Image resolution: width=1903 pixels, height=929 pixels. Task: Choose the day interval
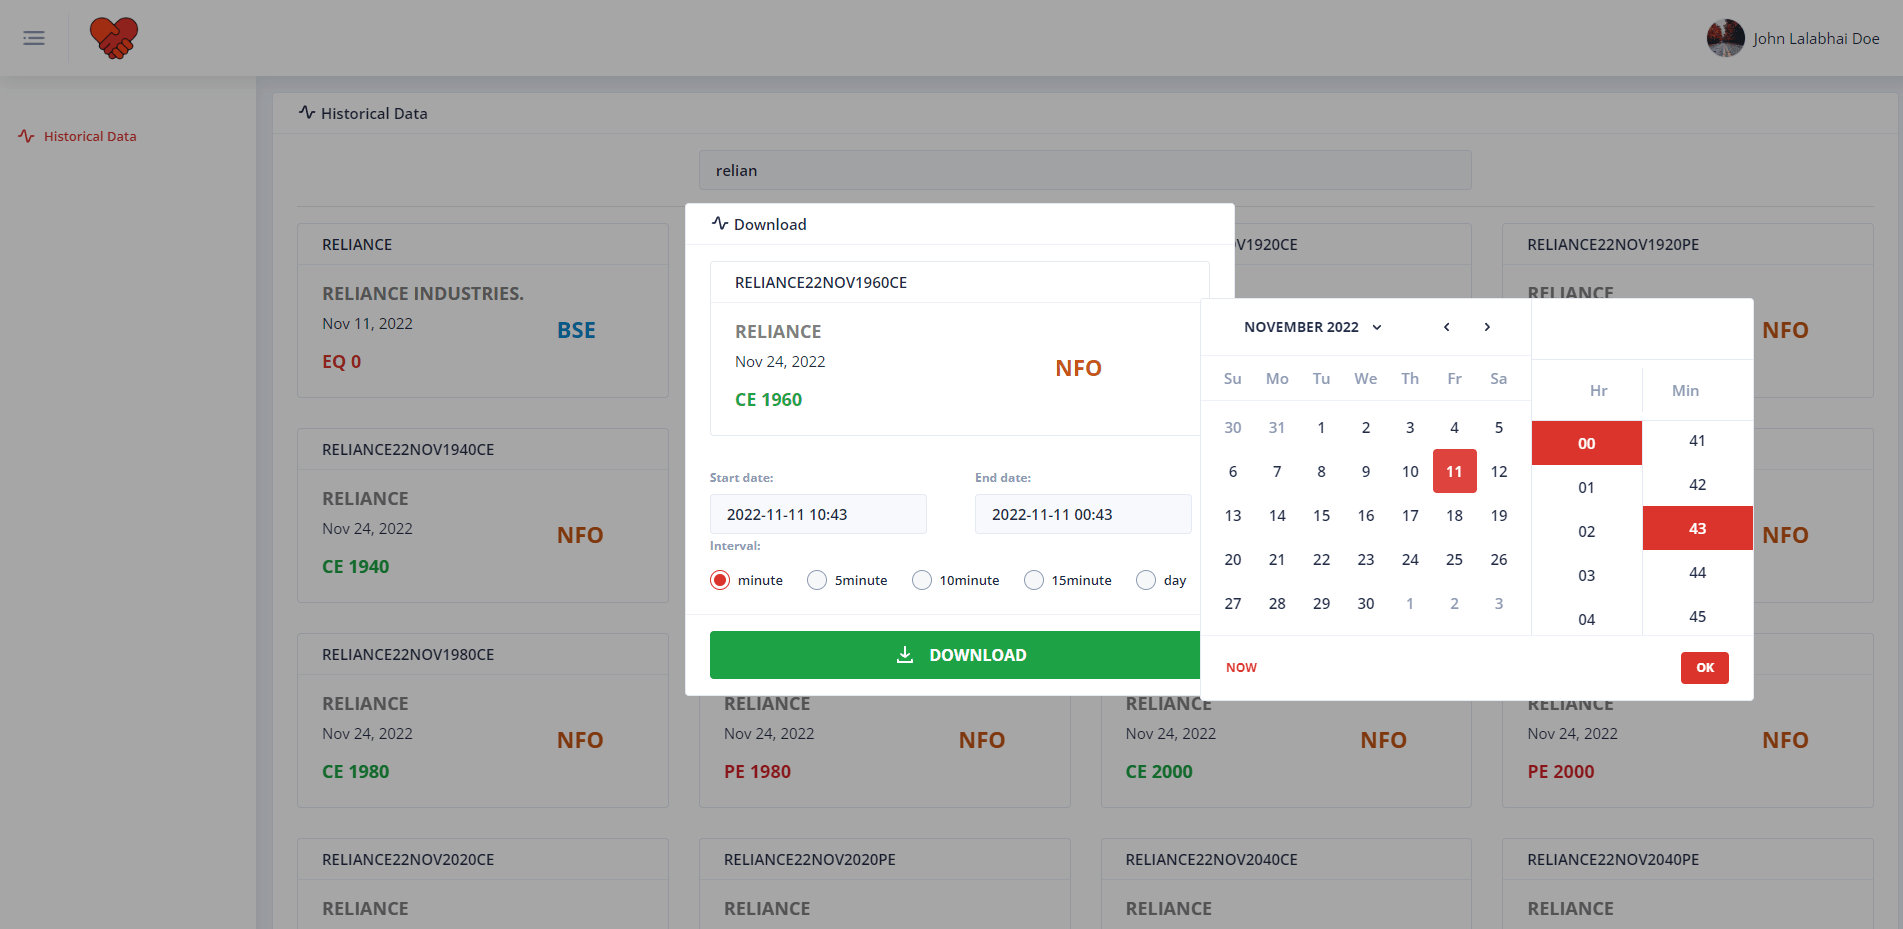coord(1145,580)
